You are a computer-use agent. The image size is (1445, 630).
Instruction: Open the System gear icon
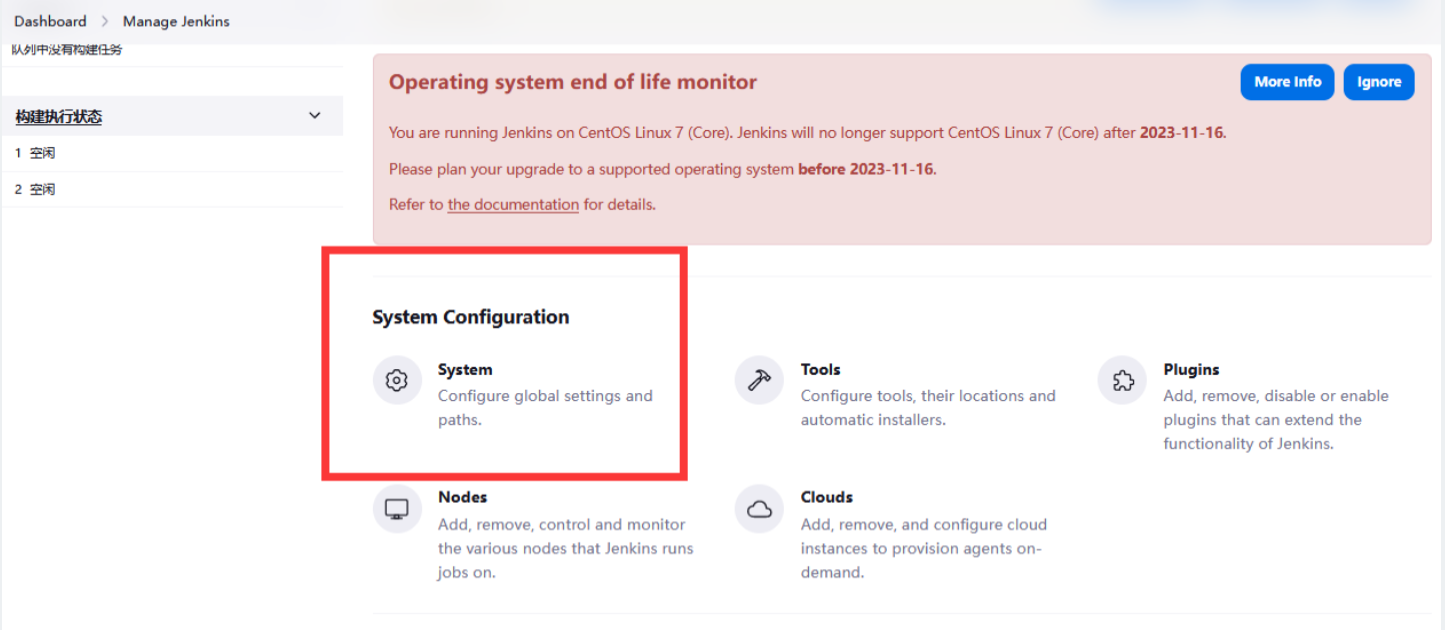click(x=397, y=381)
